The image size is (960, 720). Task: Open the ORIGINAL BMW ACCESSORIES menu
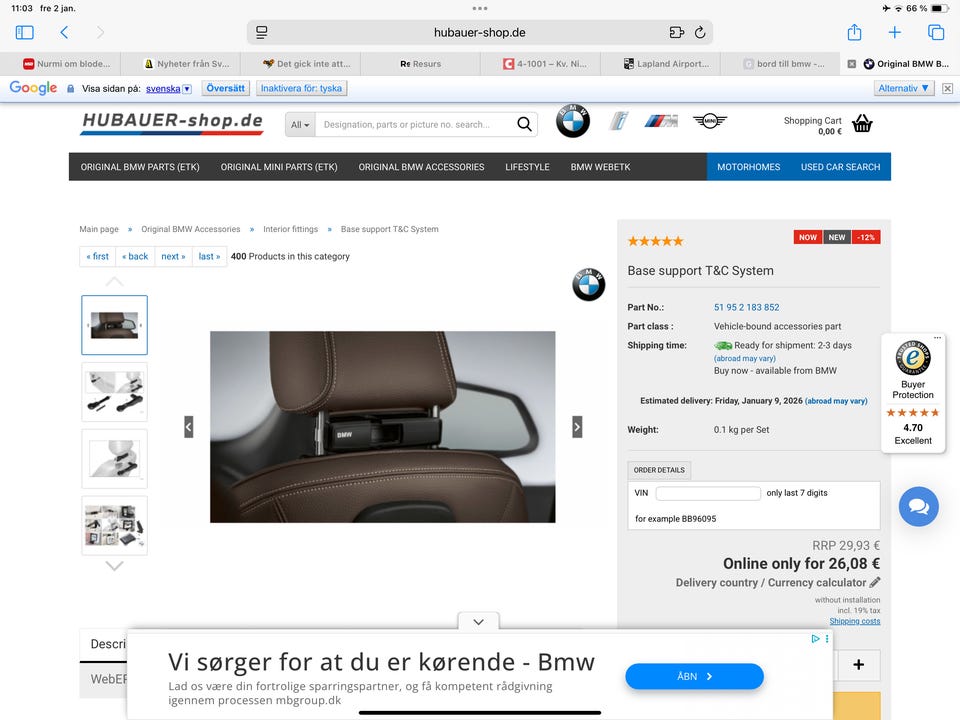[421, 167]
